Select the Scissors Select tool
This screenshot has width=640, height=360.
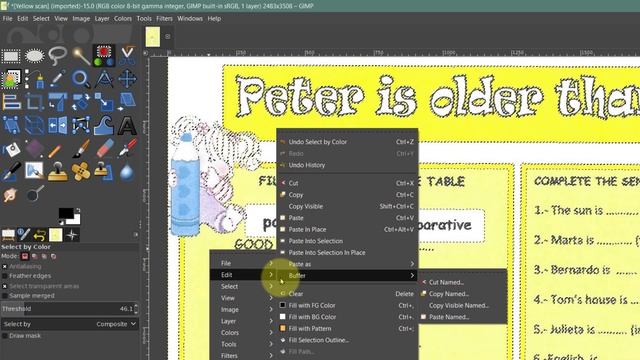point(127,56)
